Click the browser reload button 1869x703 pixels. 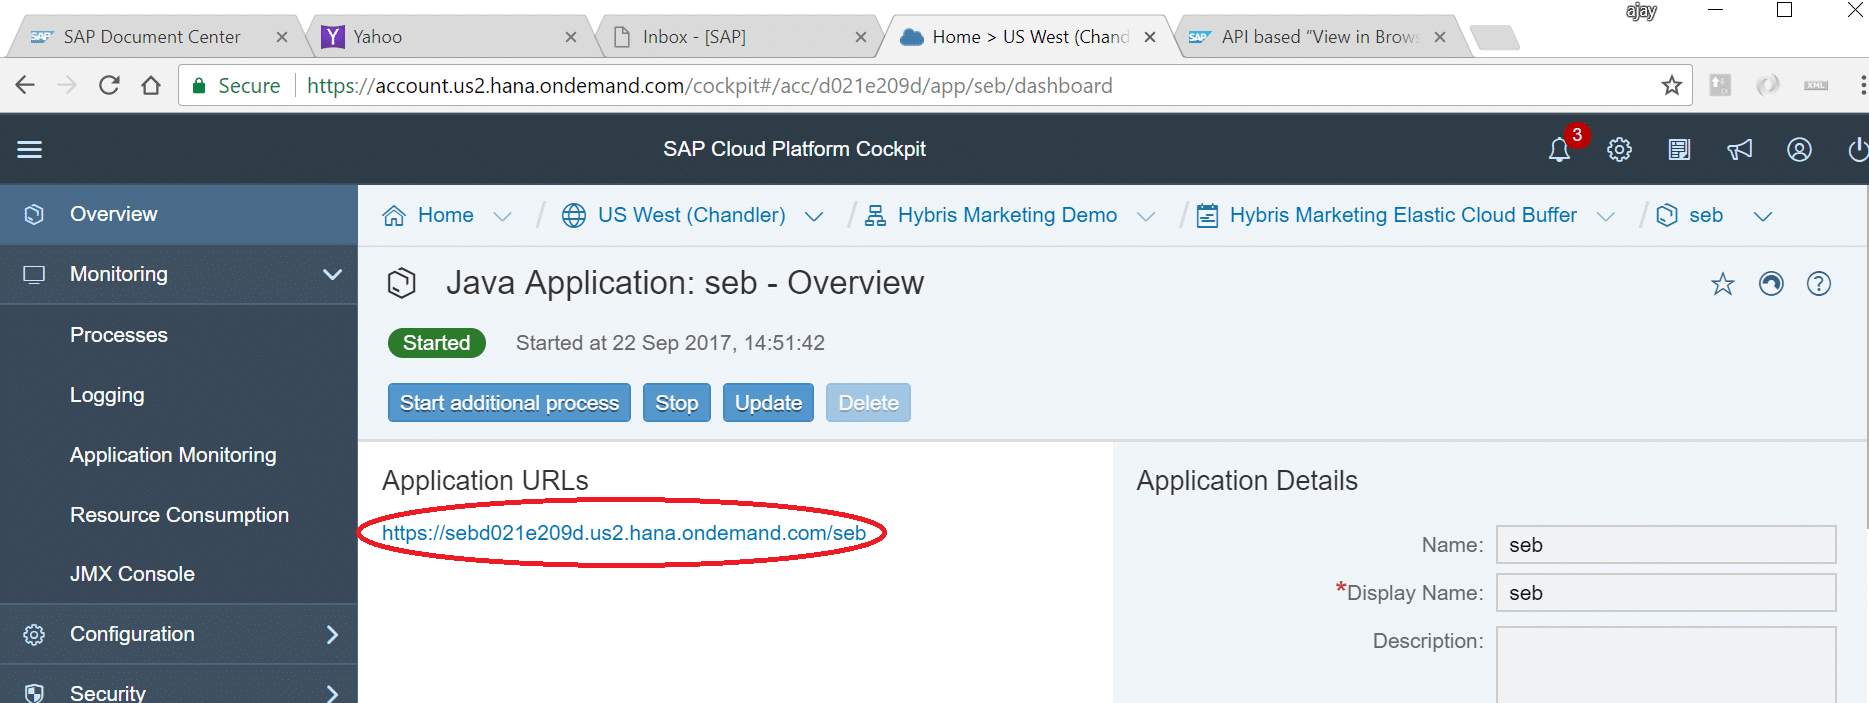pyautogui.click(x=109, y=86)
